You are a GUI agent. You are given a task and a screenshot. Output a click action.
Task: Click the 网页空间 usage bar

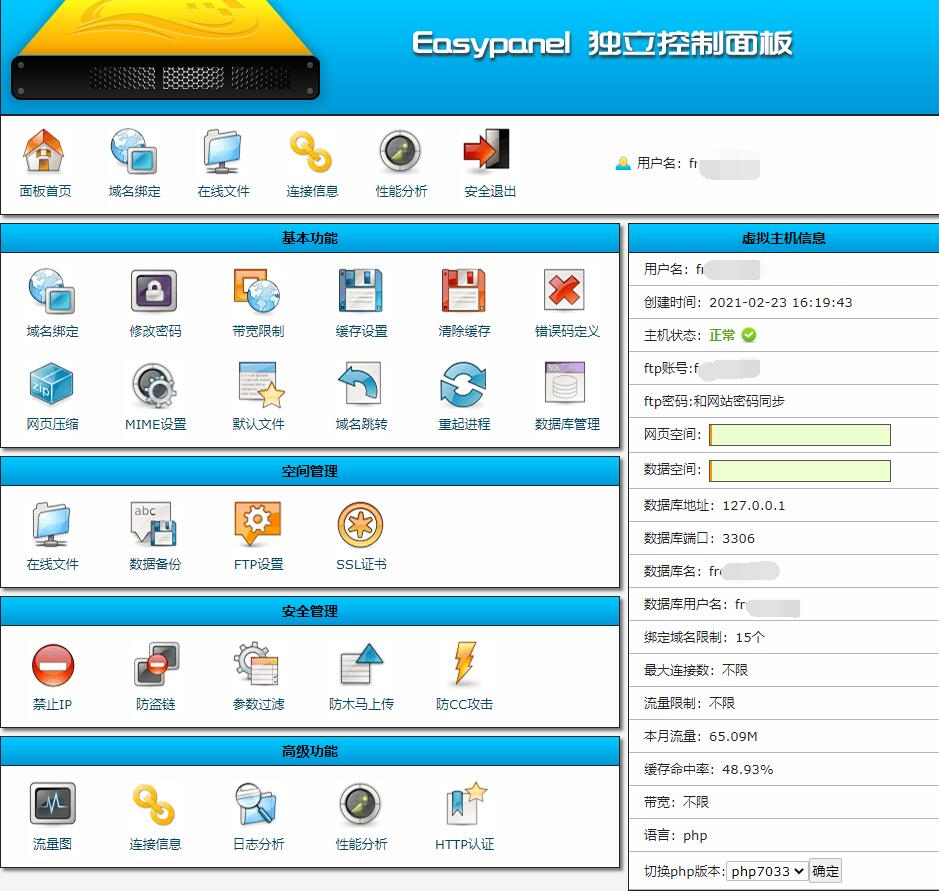tap(799, 435)
